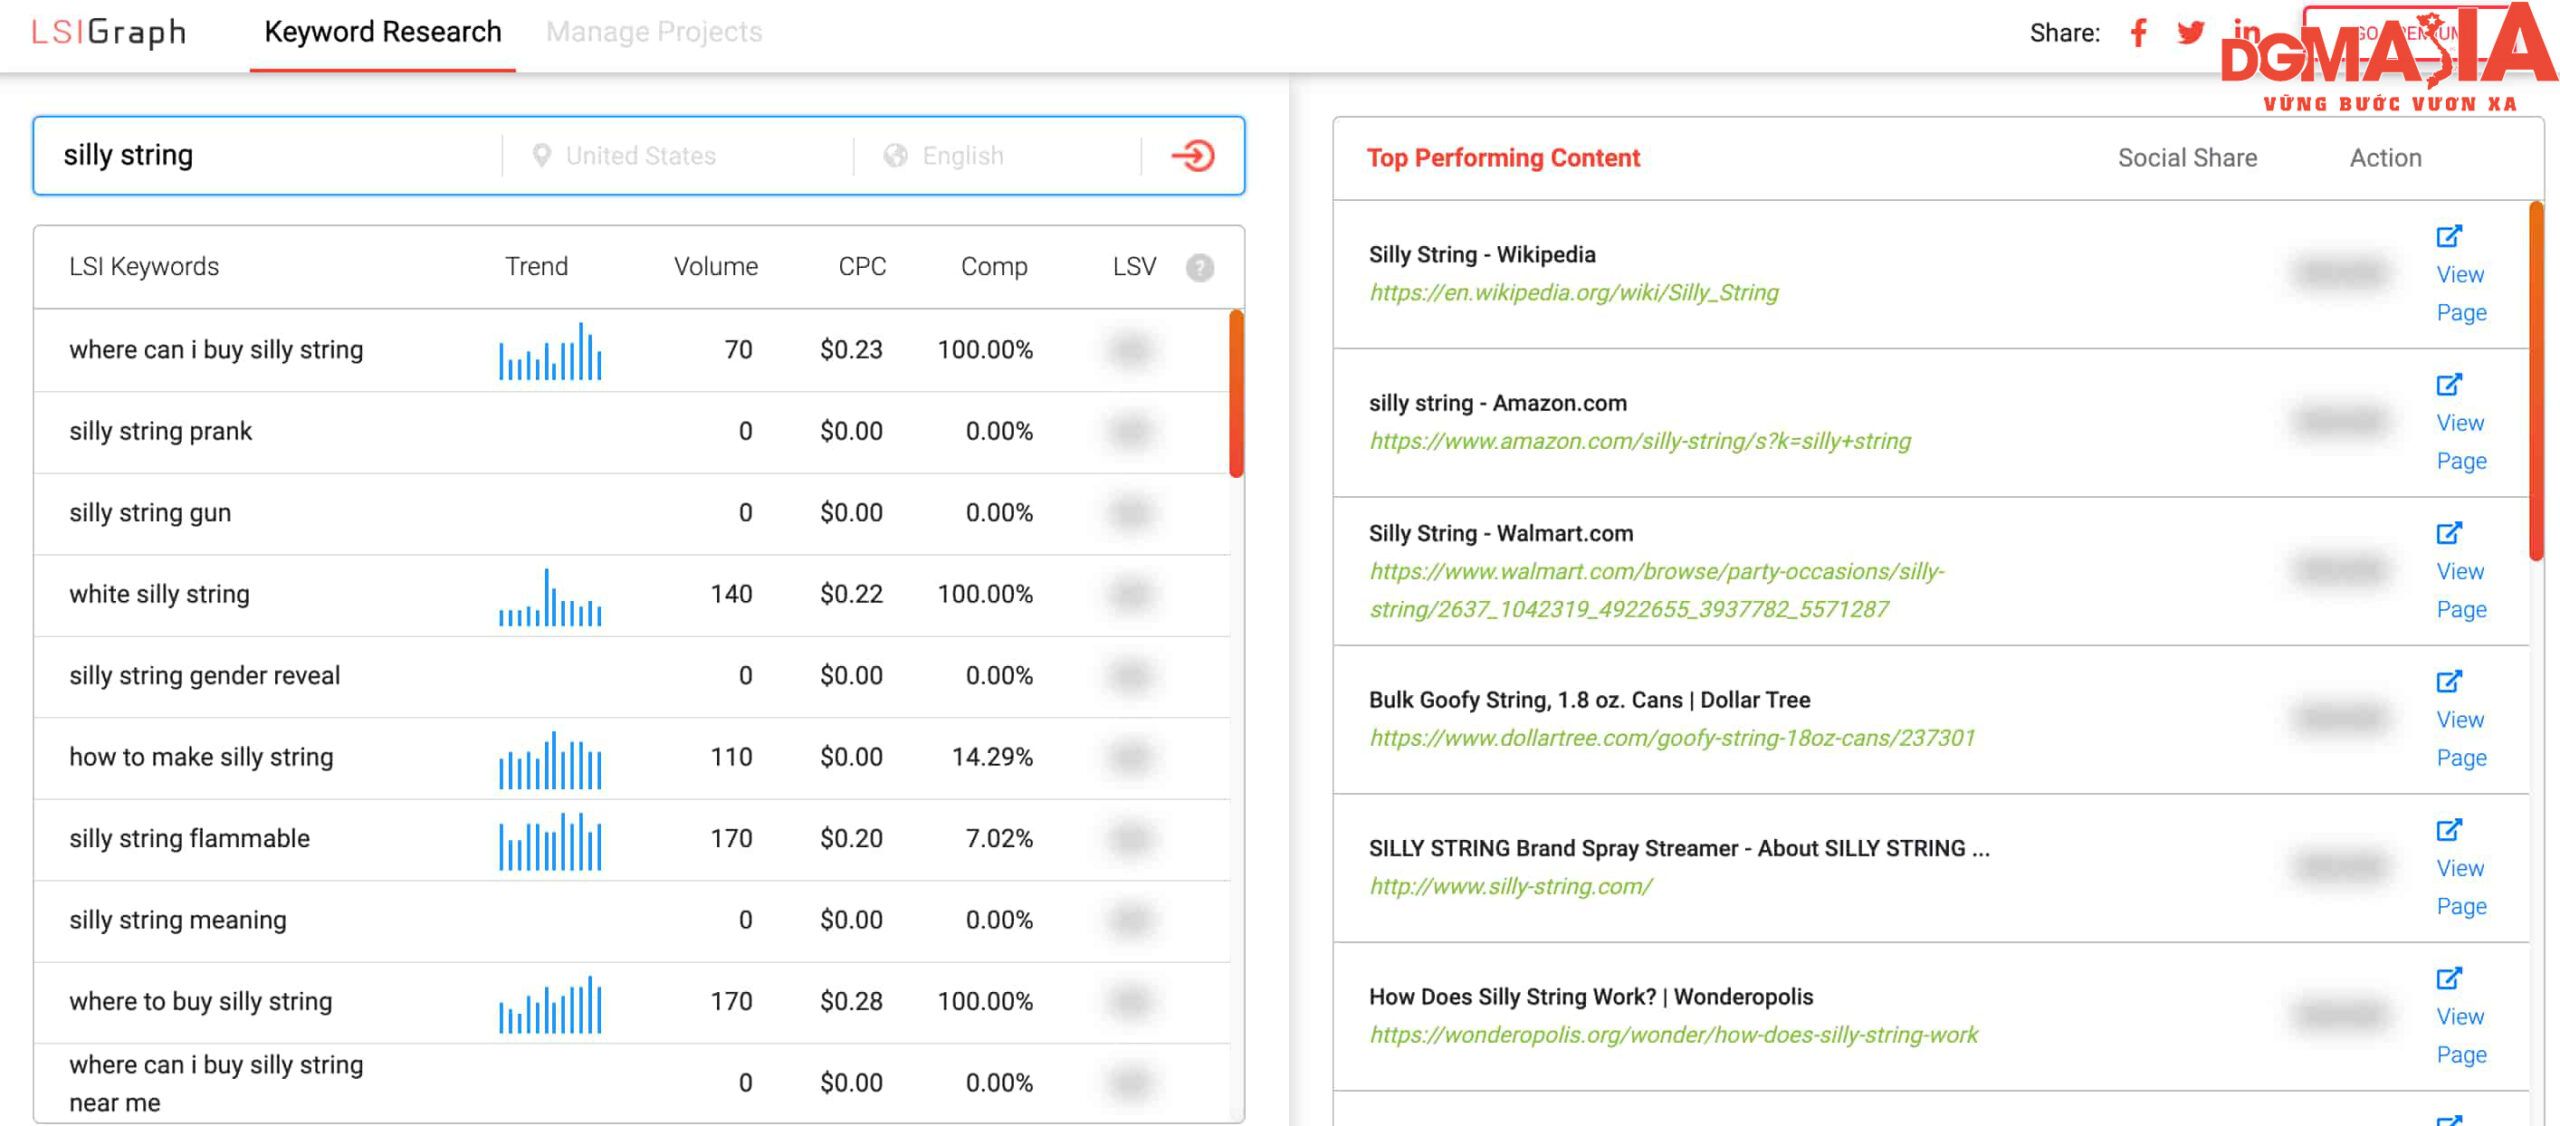Select 'how to make silly string' keyword
This screenshot has height=1126, width=2560.
click(x=201, y=757)
